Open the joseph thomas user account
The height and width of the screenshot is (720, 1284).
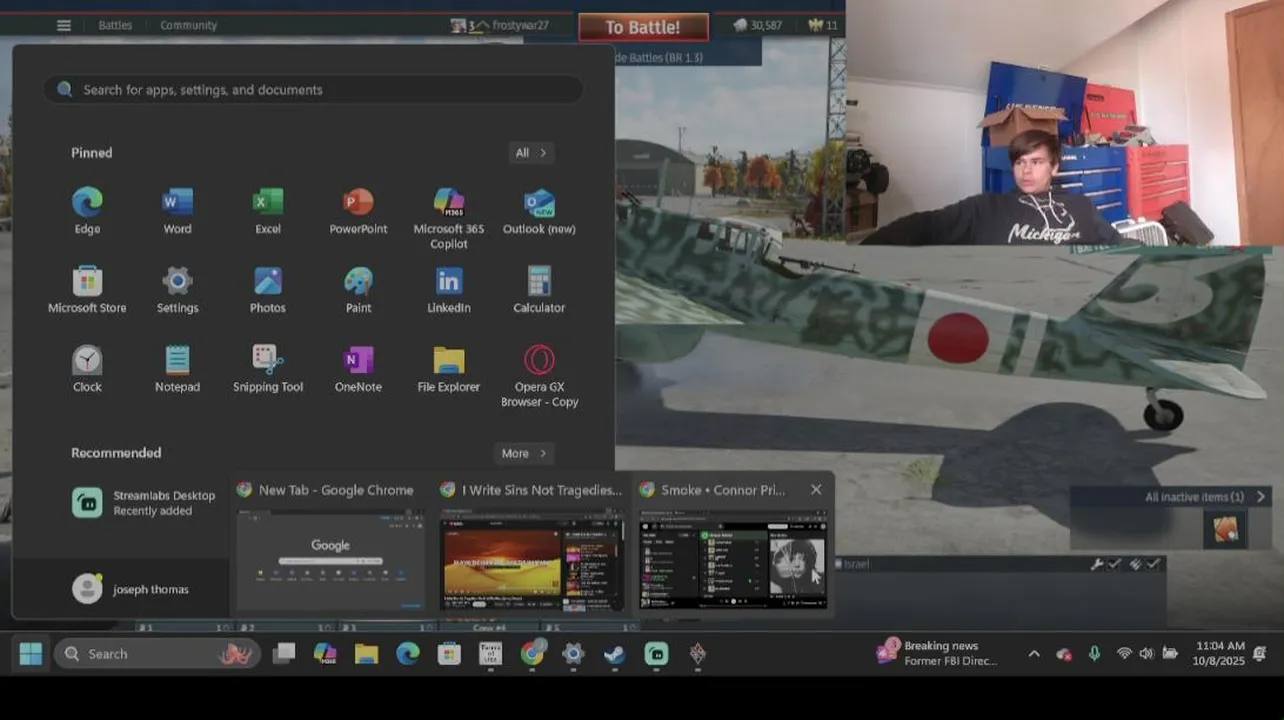click(130, 589)
